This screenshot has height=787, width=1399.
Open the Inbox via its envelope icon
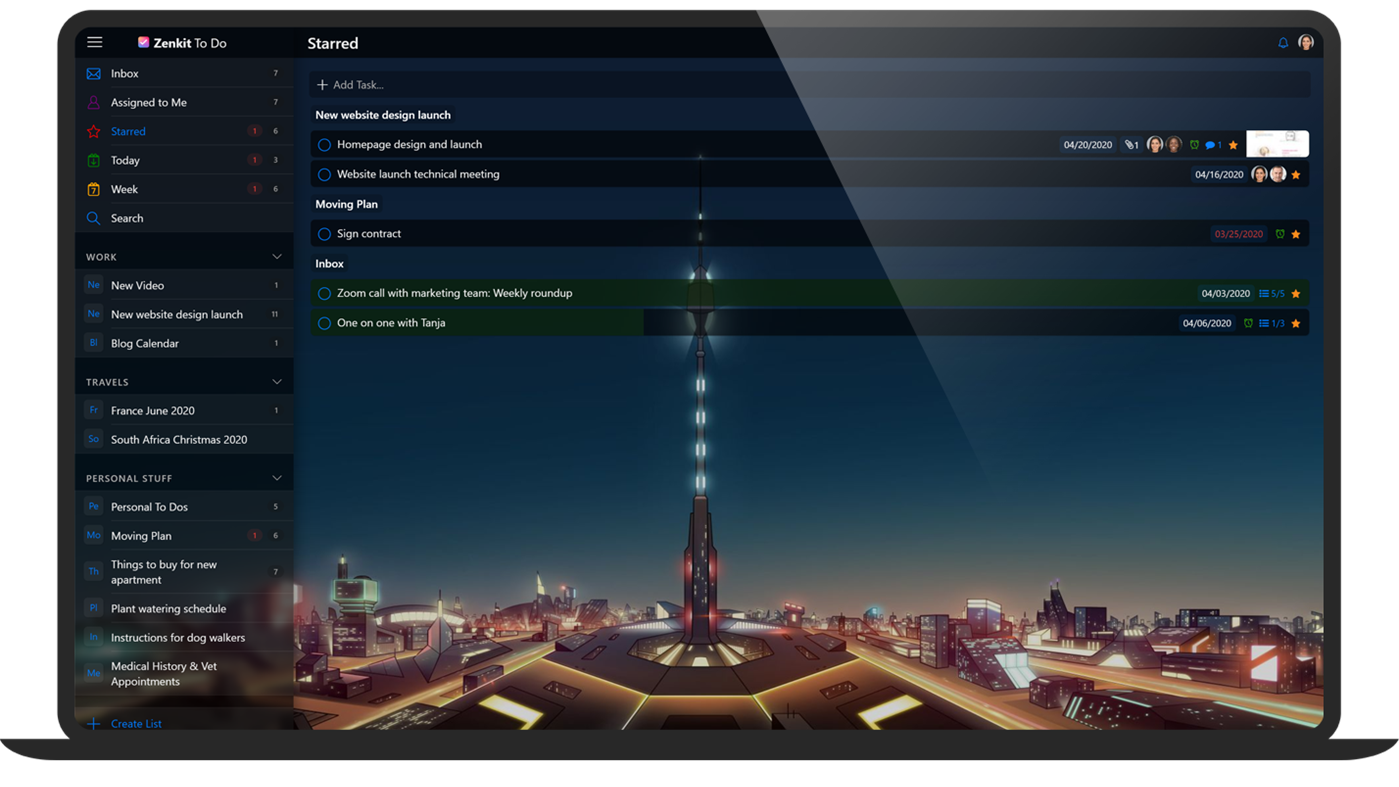93,72
